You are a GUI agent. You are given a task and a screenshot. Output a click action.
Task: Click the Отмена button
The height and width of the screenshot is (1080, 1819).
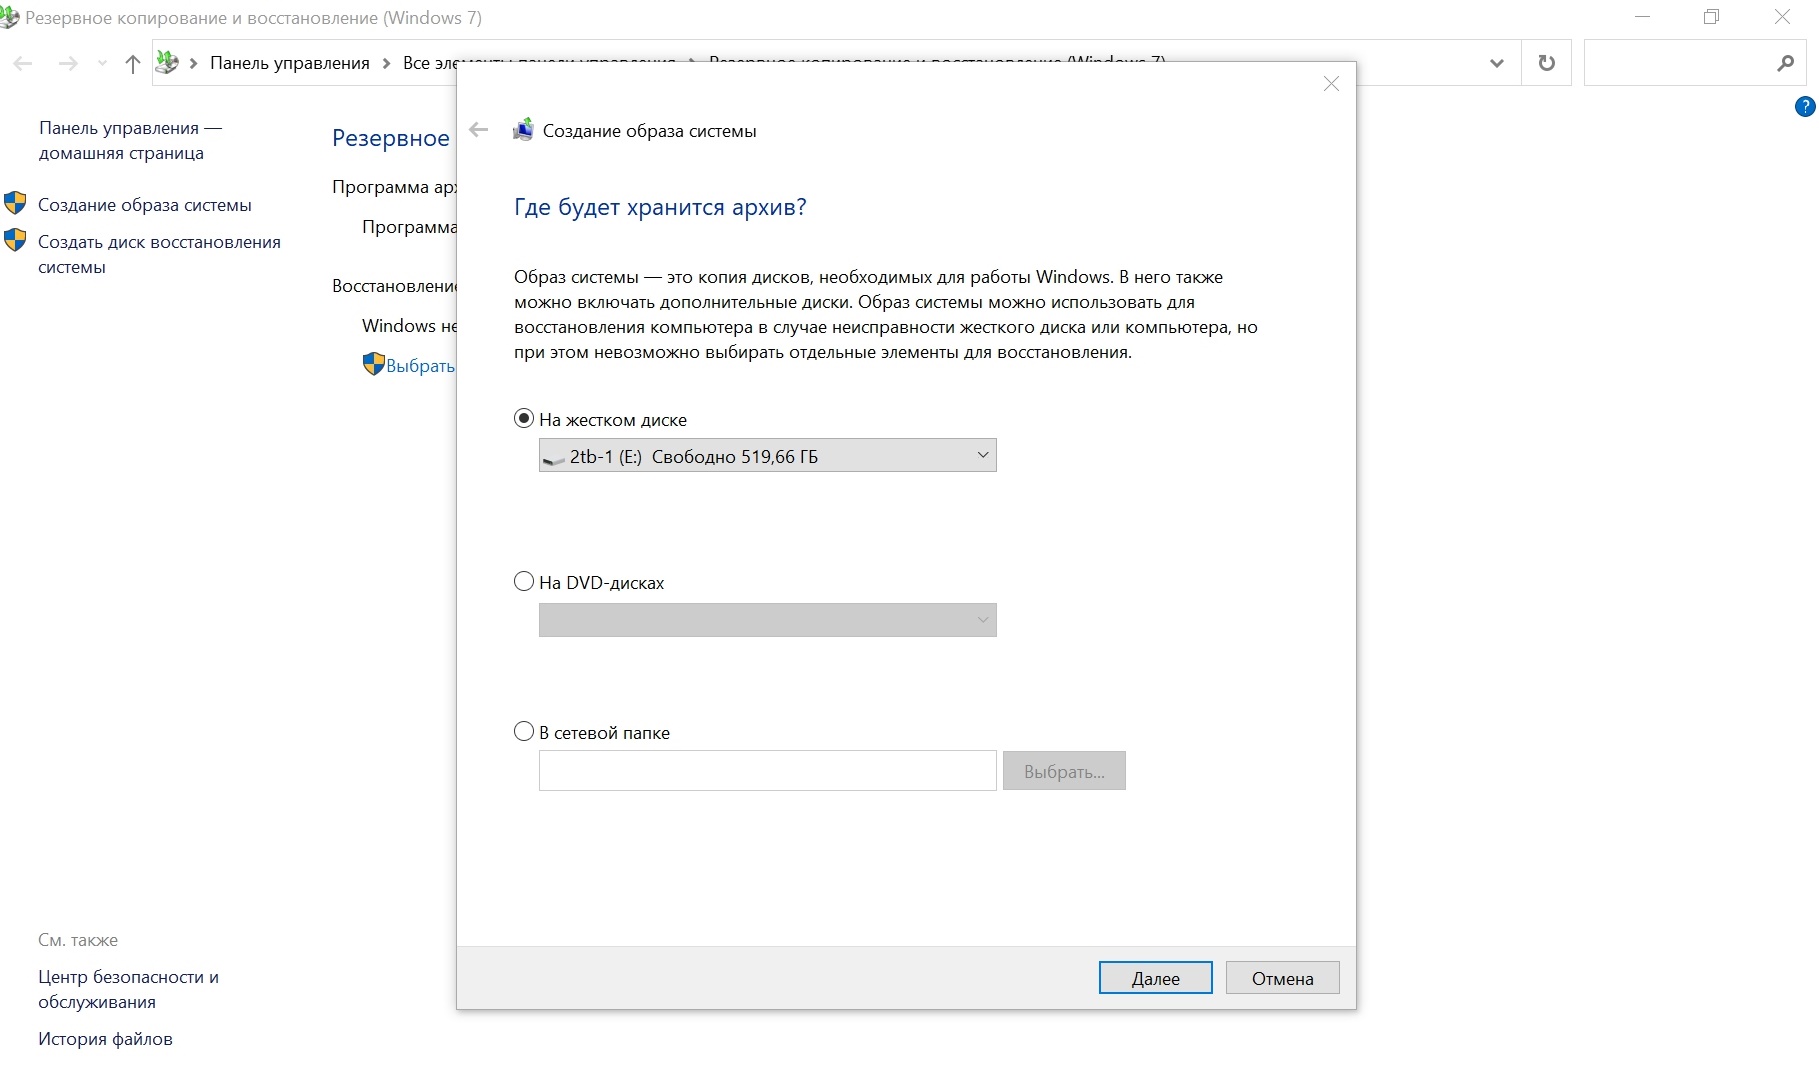(x=1282, y=978)
